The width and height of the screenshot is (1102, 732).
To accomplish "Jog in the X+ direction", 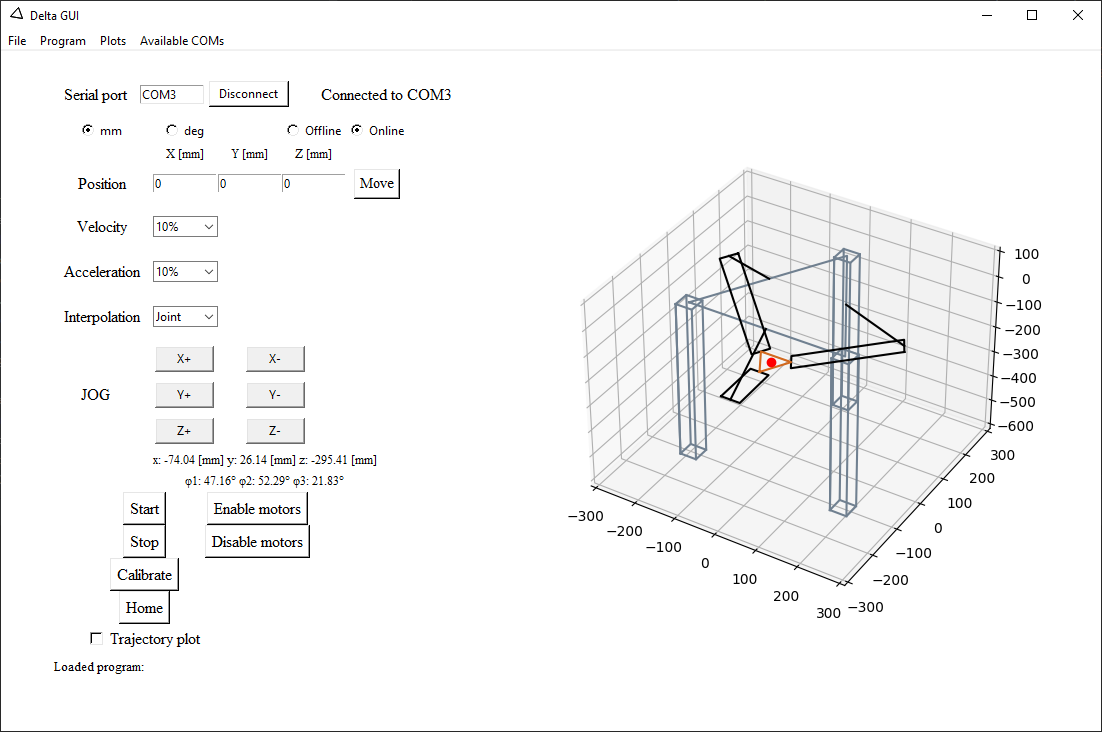I will tap(184, 359).
